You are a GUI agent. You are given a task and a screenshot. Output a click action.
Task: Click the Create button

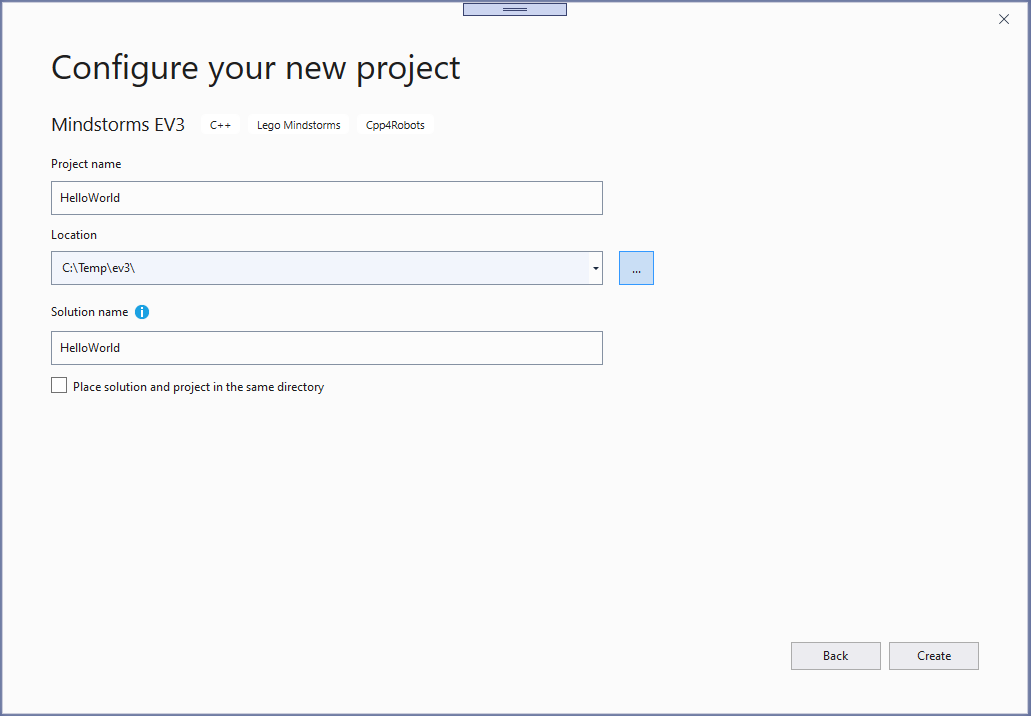934,656
